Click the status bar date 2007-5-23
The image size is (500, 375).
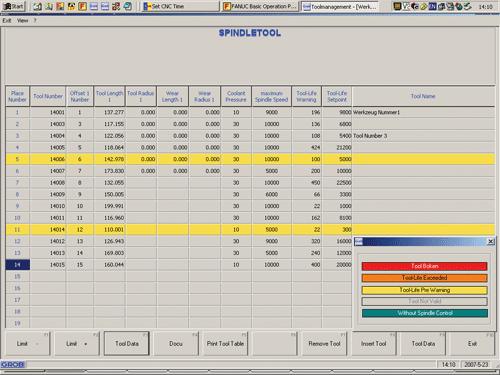click(476, 364)
